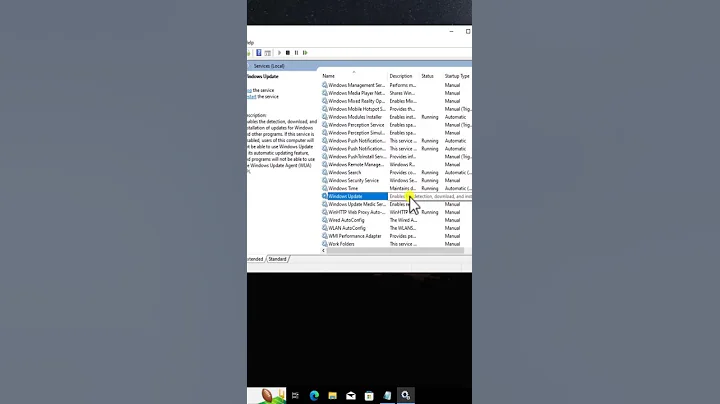Click gear icon beside Windows Update Medic Ser...
This screenshot has height=404, width=720.
pos(325,204)
